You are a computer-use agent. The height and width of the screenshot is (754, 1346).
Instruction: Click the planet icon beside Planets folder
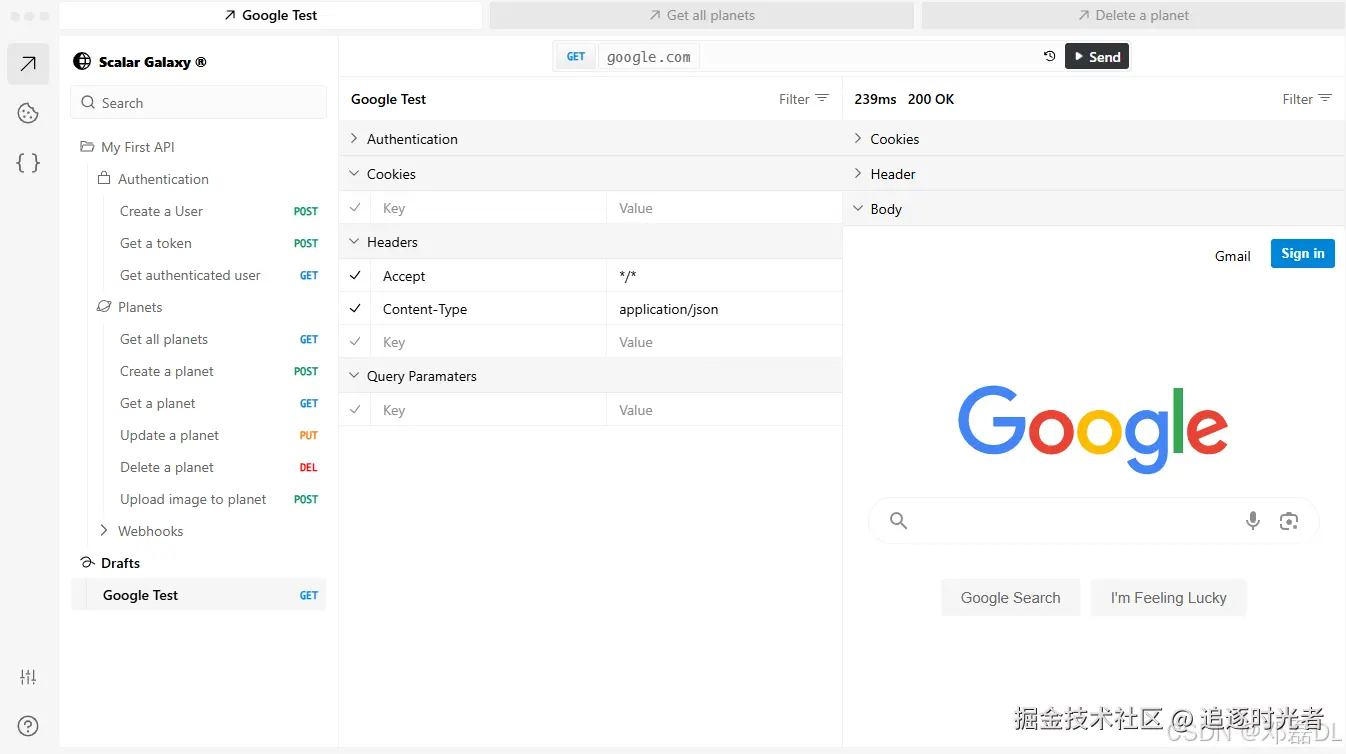click(104, 306)
